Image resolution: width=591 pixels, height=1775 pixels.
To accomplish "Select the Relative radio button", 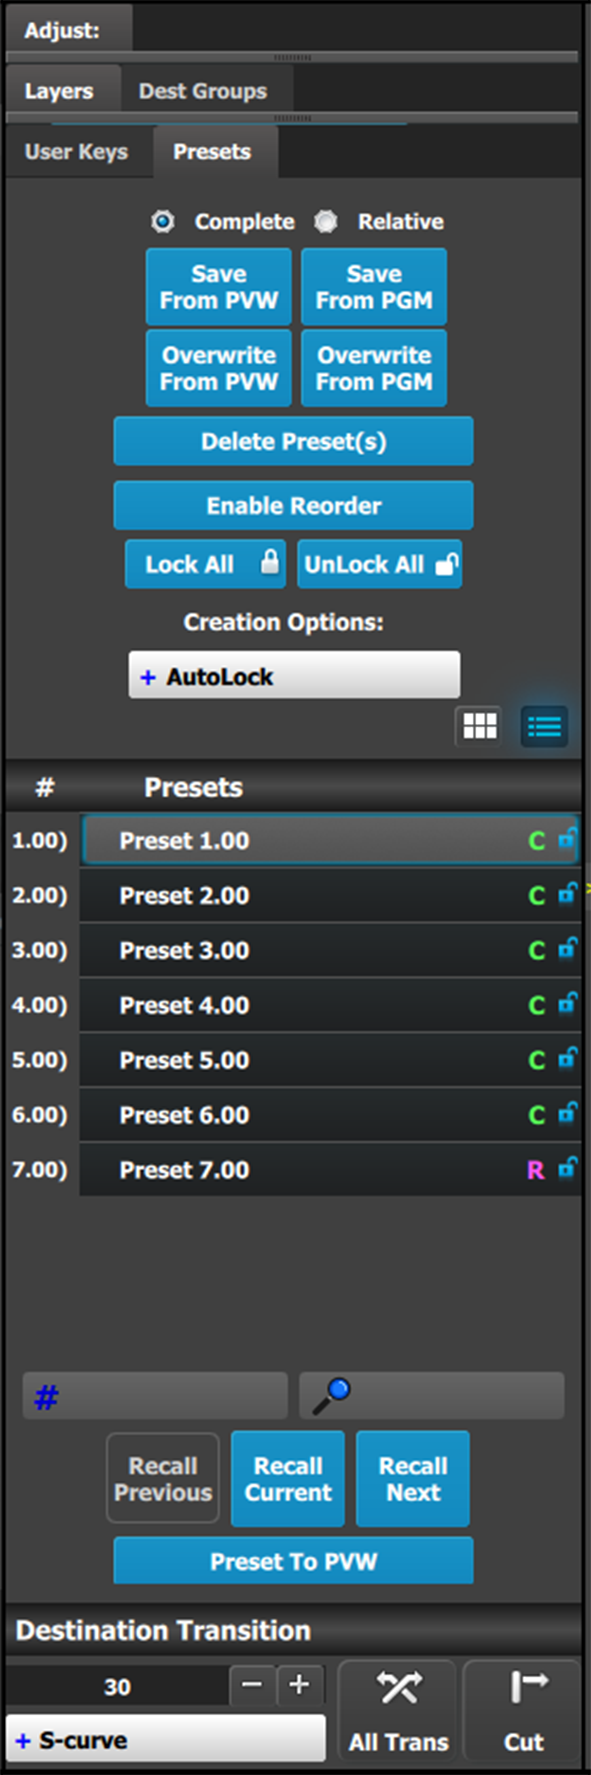I will coord(325,222).
